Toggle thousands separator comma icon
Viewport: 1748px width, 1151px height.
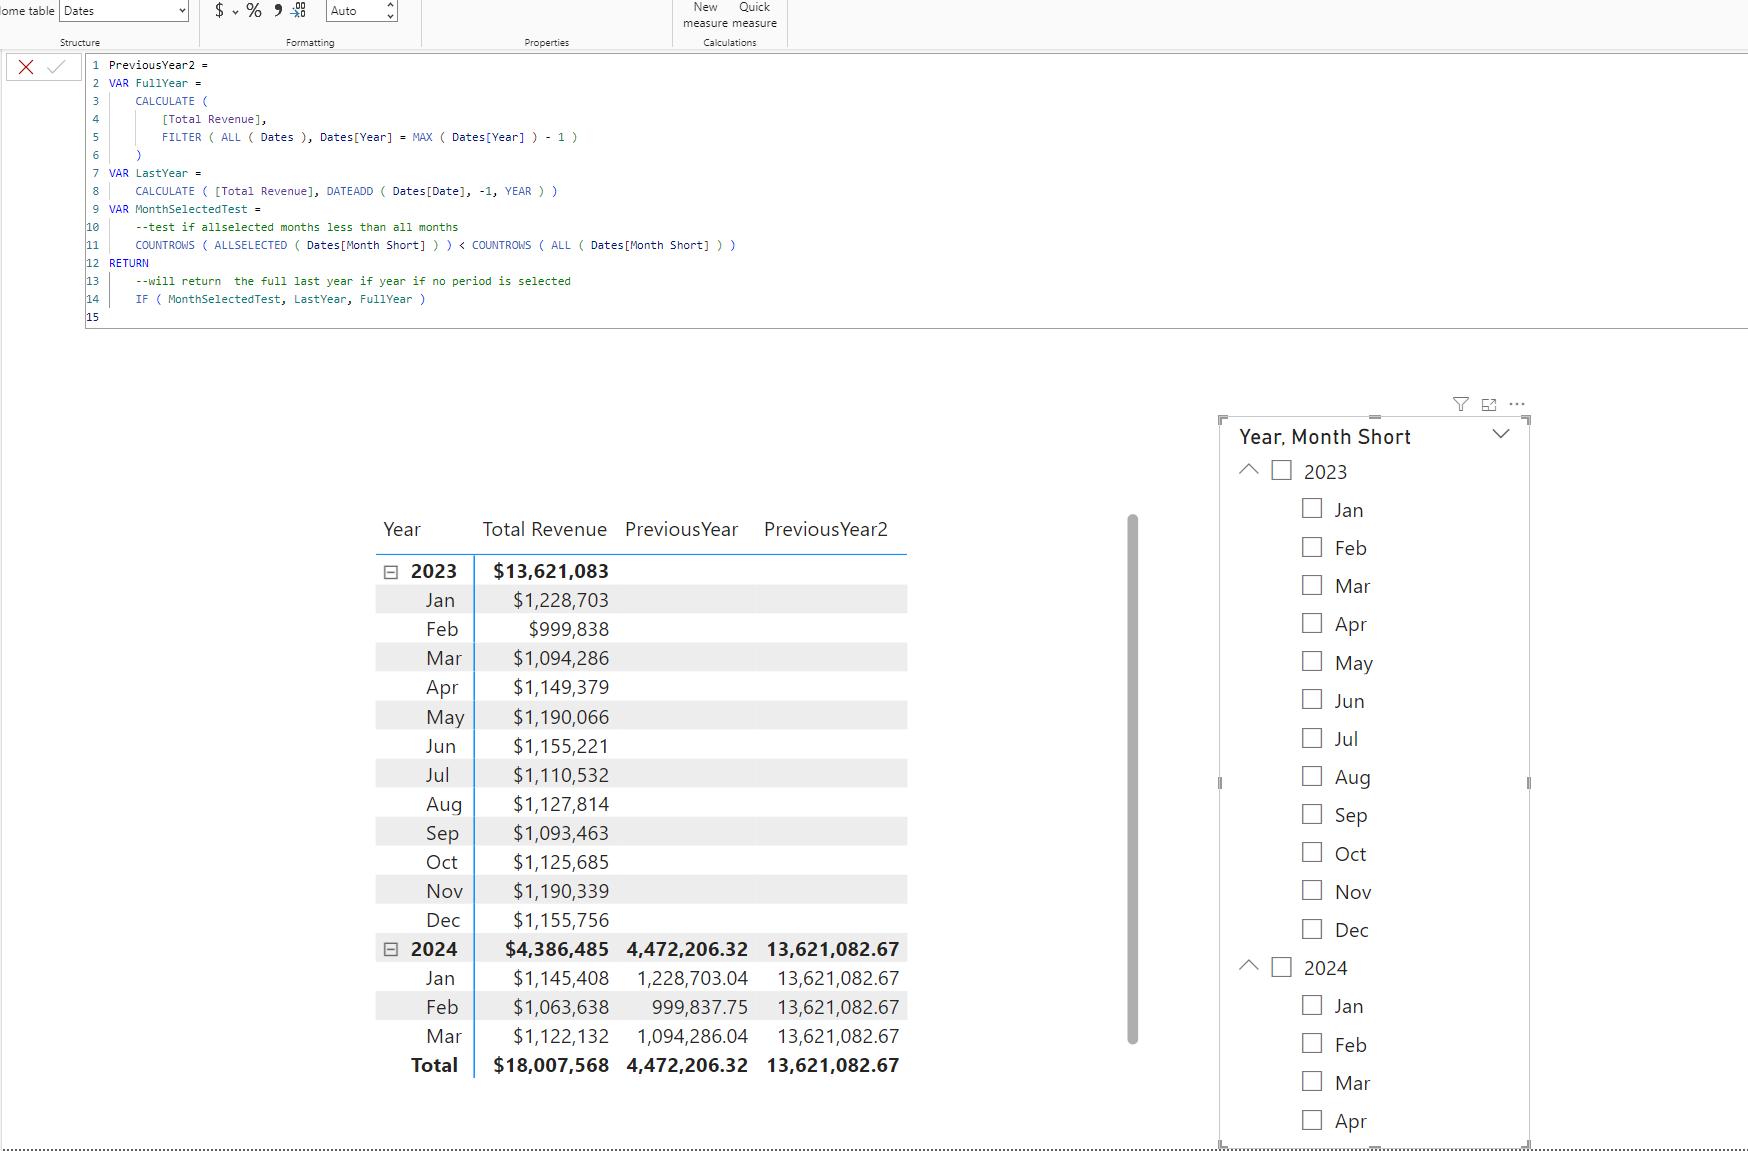[278, 10]
